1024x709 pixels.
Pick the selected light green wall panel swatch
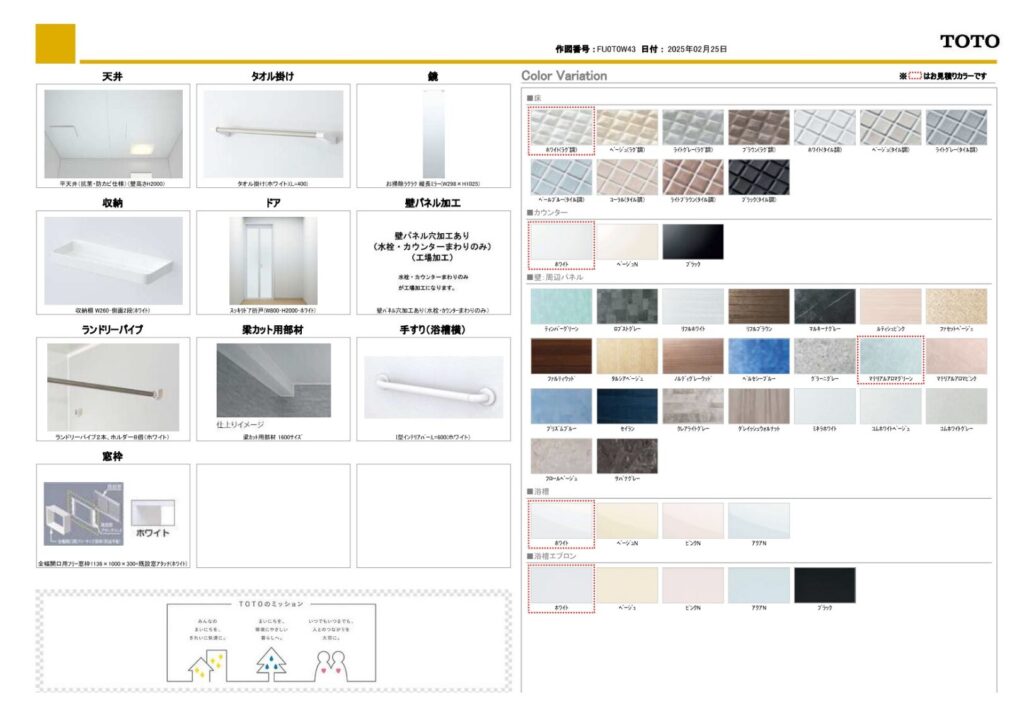[890, 356]
